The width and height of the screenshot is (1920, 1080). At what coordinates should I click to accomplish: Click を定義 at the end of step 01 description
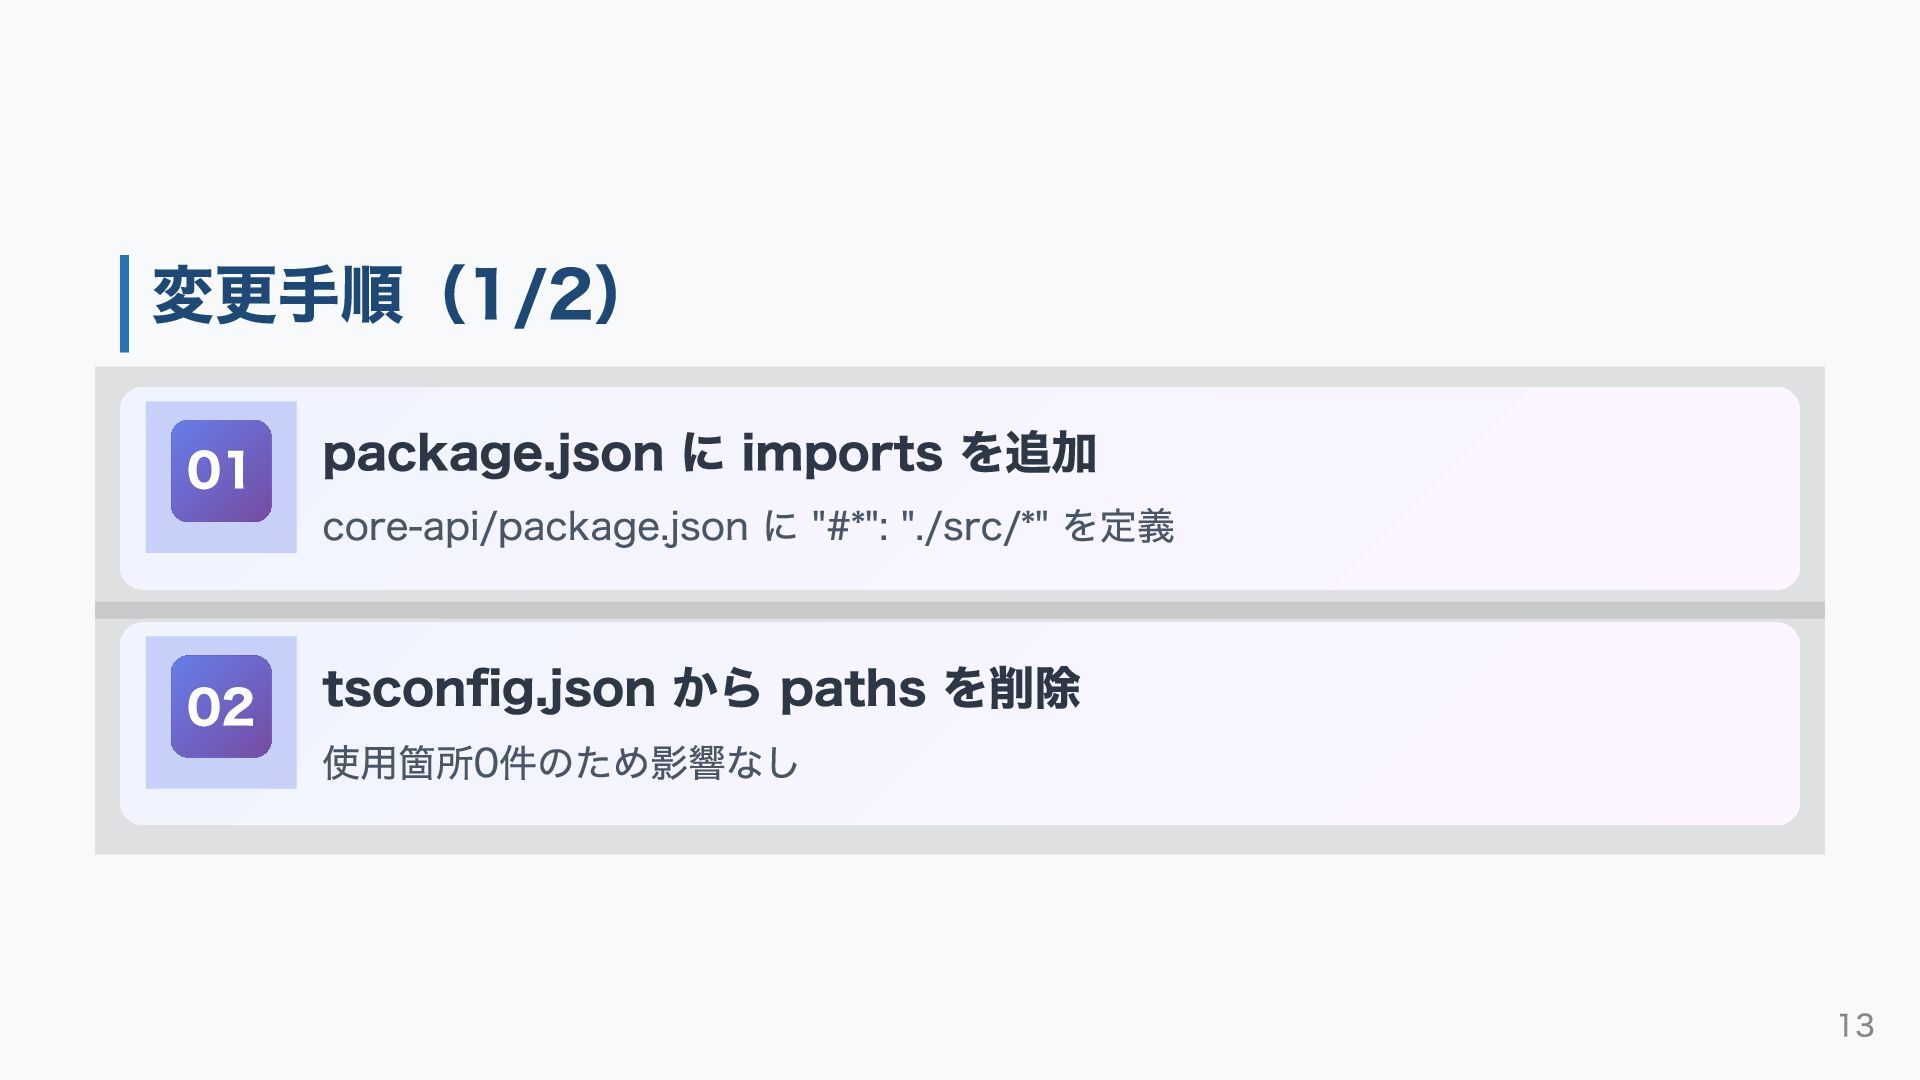(x=1118, y=527)
